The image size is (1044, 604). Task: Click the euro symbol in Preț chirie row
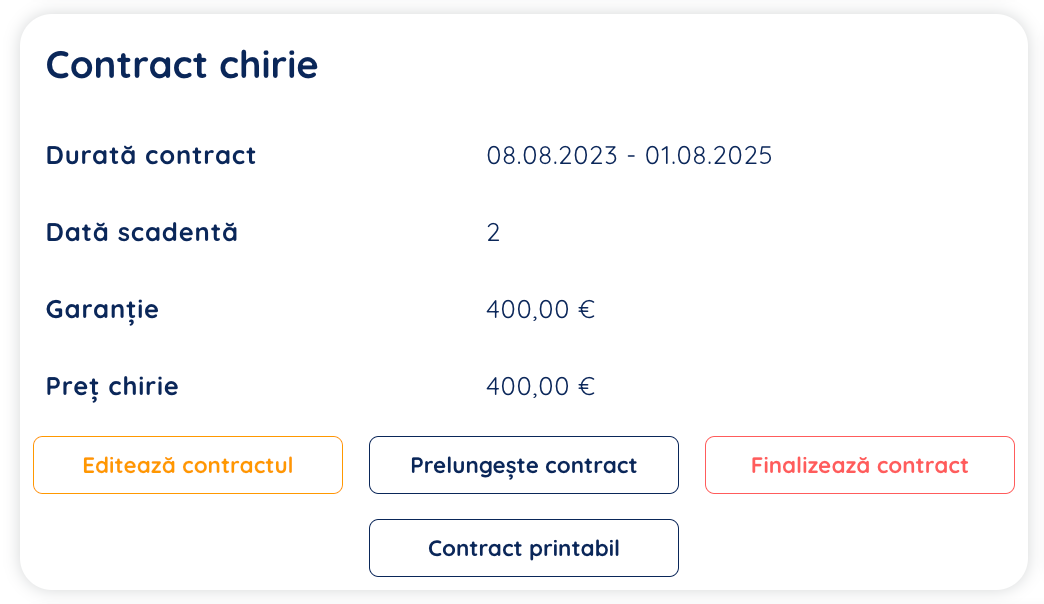587,387
